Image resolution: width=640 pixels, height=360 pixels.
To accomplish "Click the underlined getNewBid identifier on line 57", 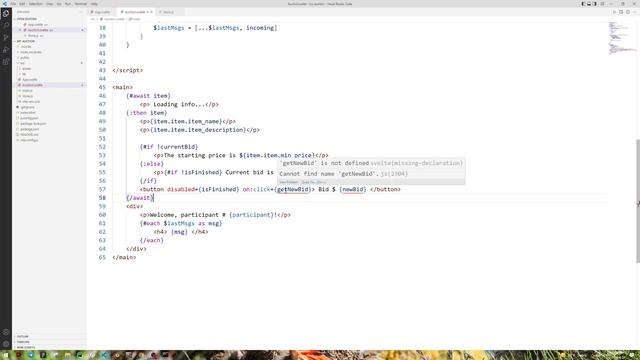I will (x=293, y=189).
